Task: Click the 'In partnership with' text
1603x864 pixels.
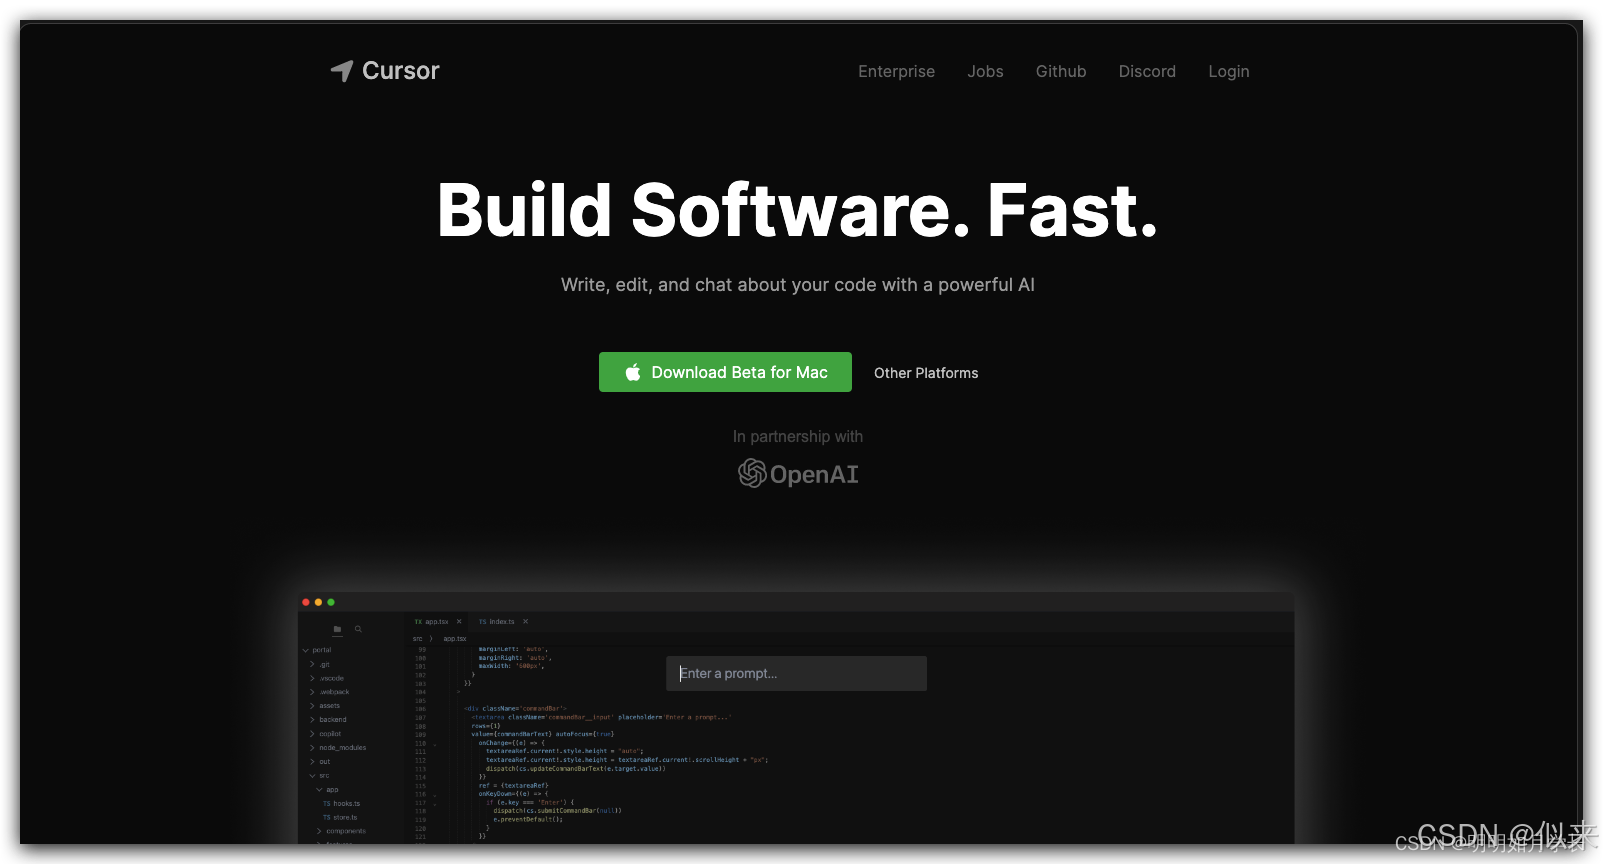Action: point(797,437)
